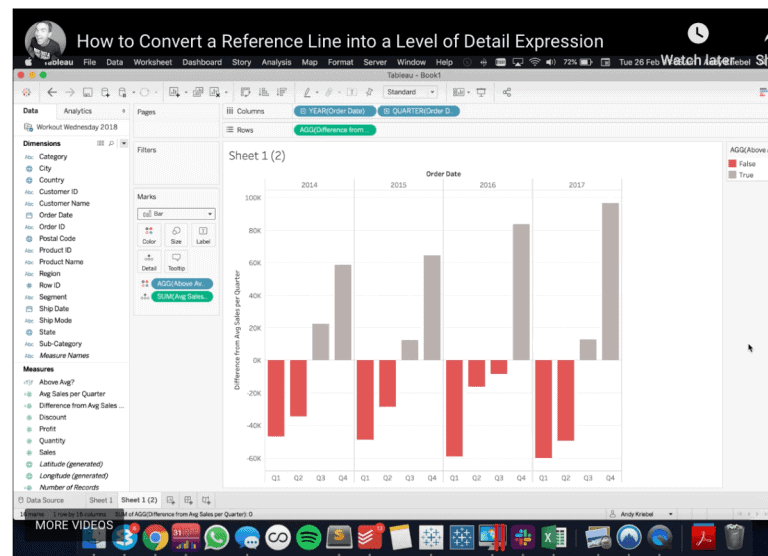Viewport: 768px width, 556px height.
Task: Click the Label marks card button
Action: coord(203,235)
